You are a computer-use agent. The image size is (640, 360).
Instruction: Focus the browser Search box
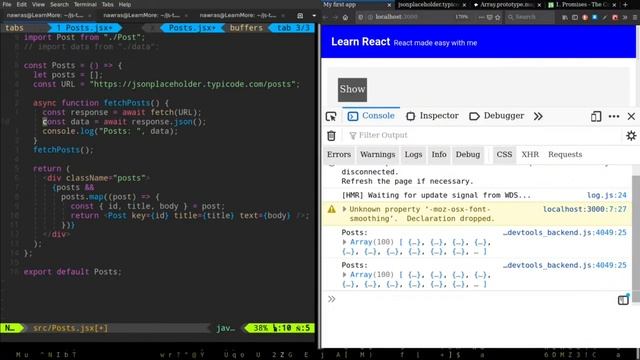[x=530, y=18]
